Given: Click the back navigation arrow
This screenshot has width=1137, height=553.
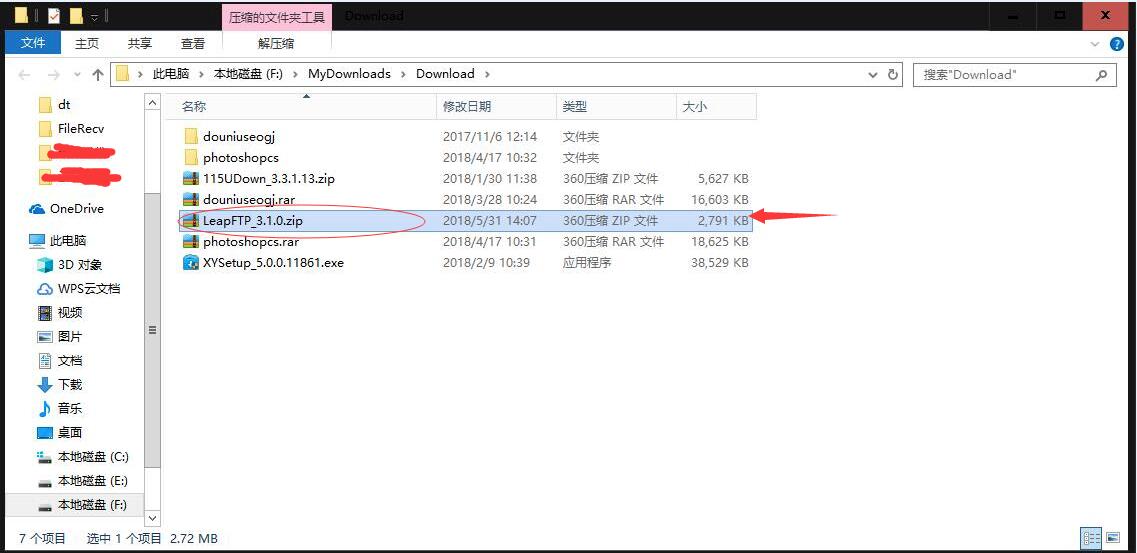Looking at the screenshot, I should 24,75.
